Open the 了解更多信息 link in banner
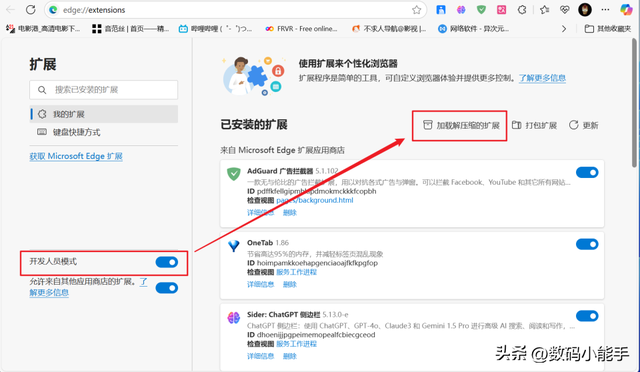 tap(542, 78)
